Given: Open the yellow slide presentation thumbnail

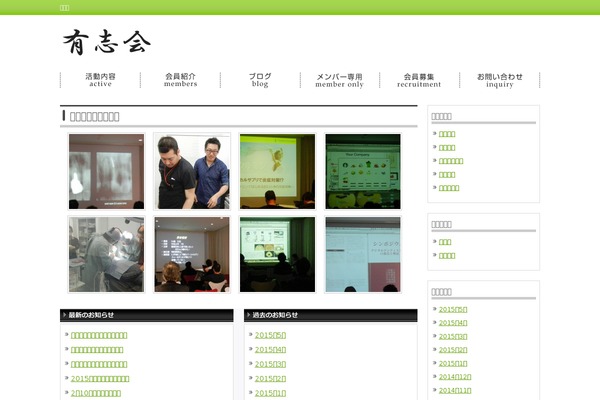Looking at the screenshot, I should click(277, 171).
